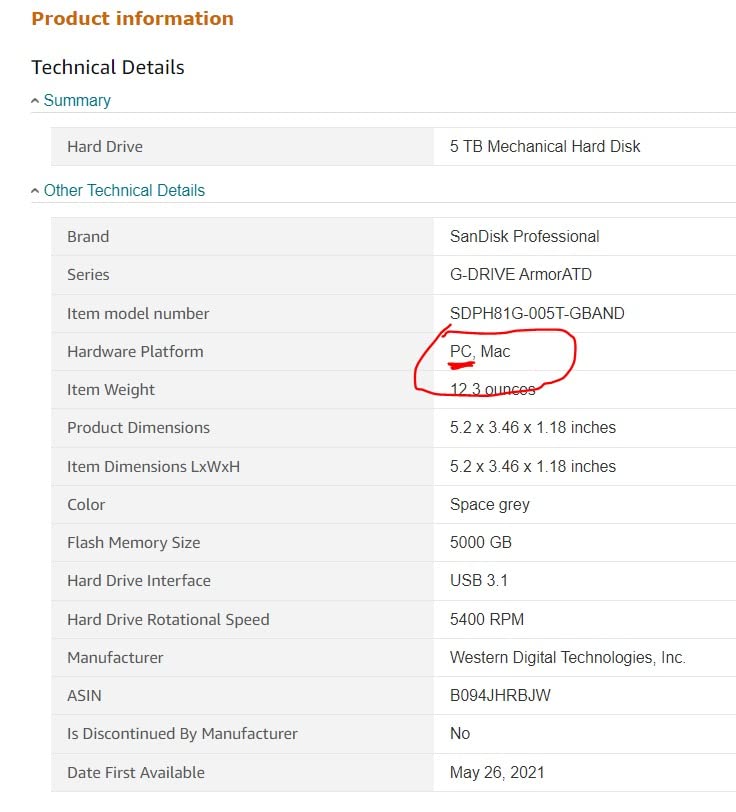Screen dimensions: 736x812
Task: Select value 5400 RPM
Action: coord(487,619)
